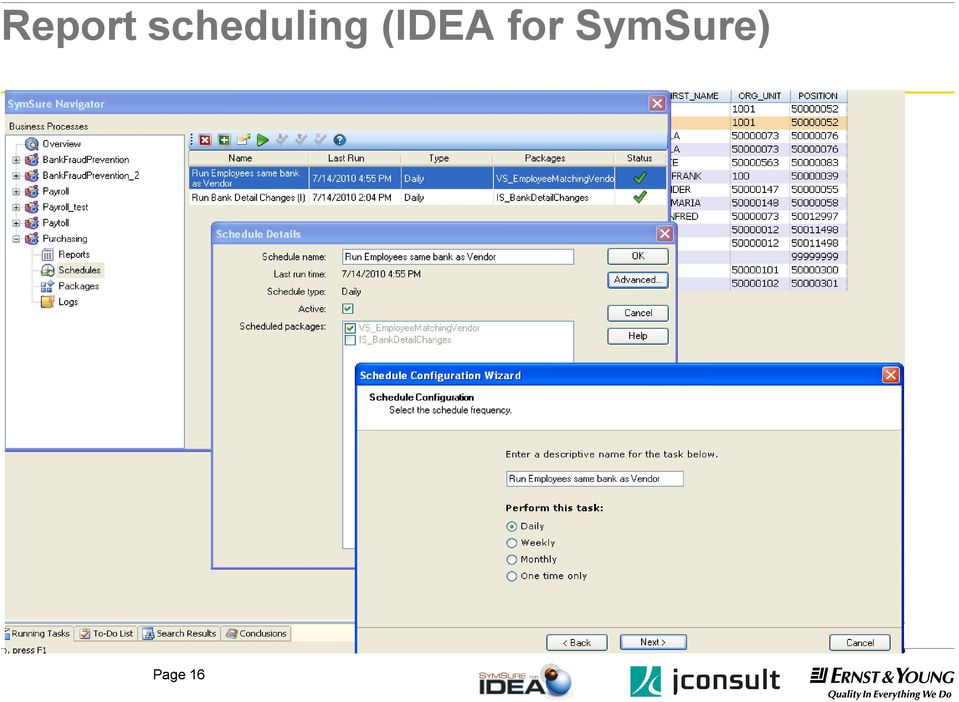Click the BankFraudPrevention process icon

pyautogui.click(x=32, y=160)
